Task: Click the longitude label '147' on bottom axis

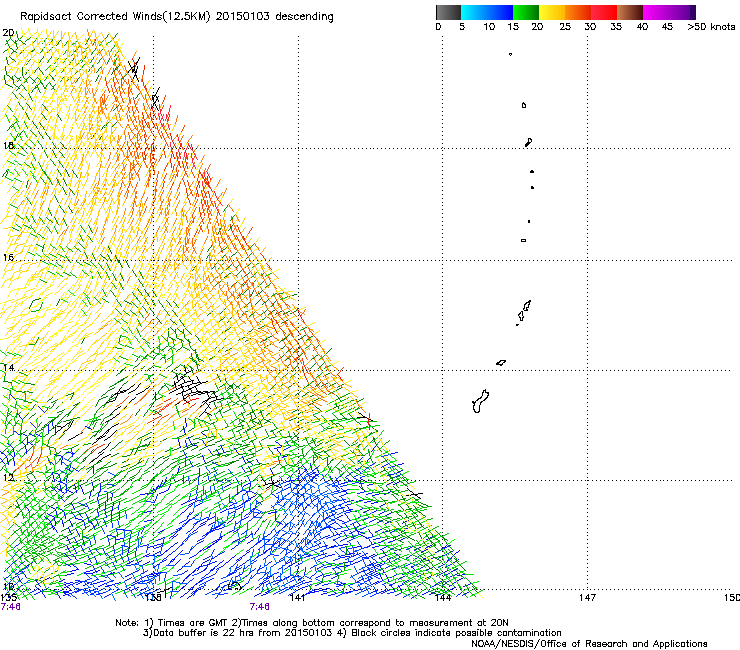Action: tap(587, 598)
